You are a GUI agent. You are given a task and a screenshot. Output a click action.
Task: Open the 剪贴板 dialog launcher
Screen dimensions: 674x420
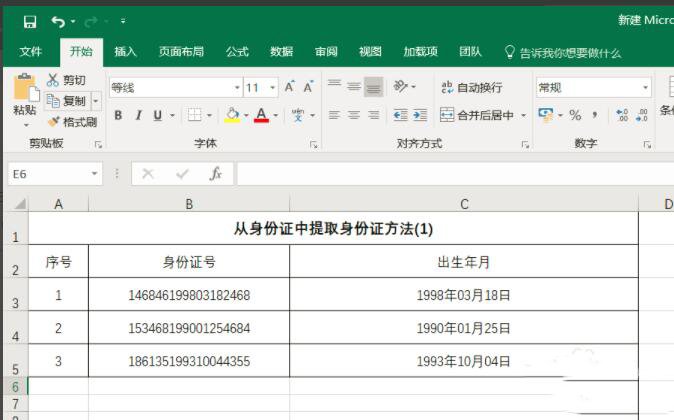[x=98, y=144]
